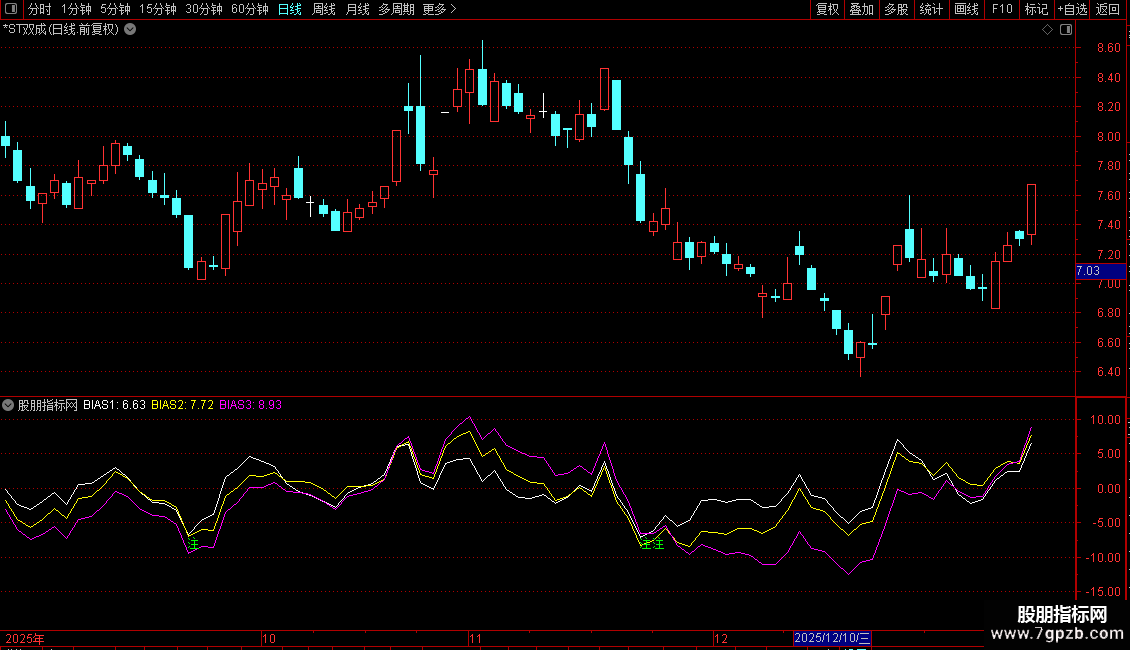Click the 0.00 BIAS axis label
The image size is (1130, 650).
click(1108, 489)
